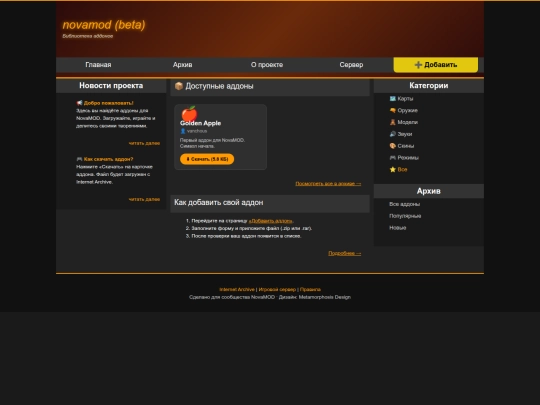This screenshot has height=405, width=540.
Task: Open the gamepad icon for Режимы category
Action: (x=393, y=158)
